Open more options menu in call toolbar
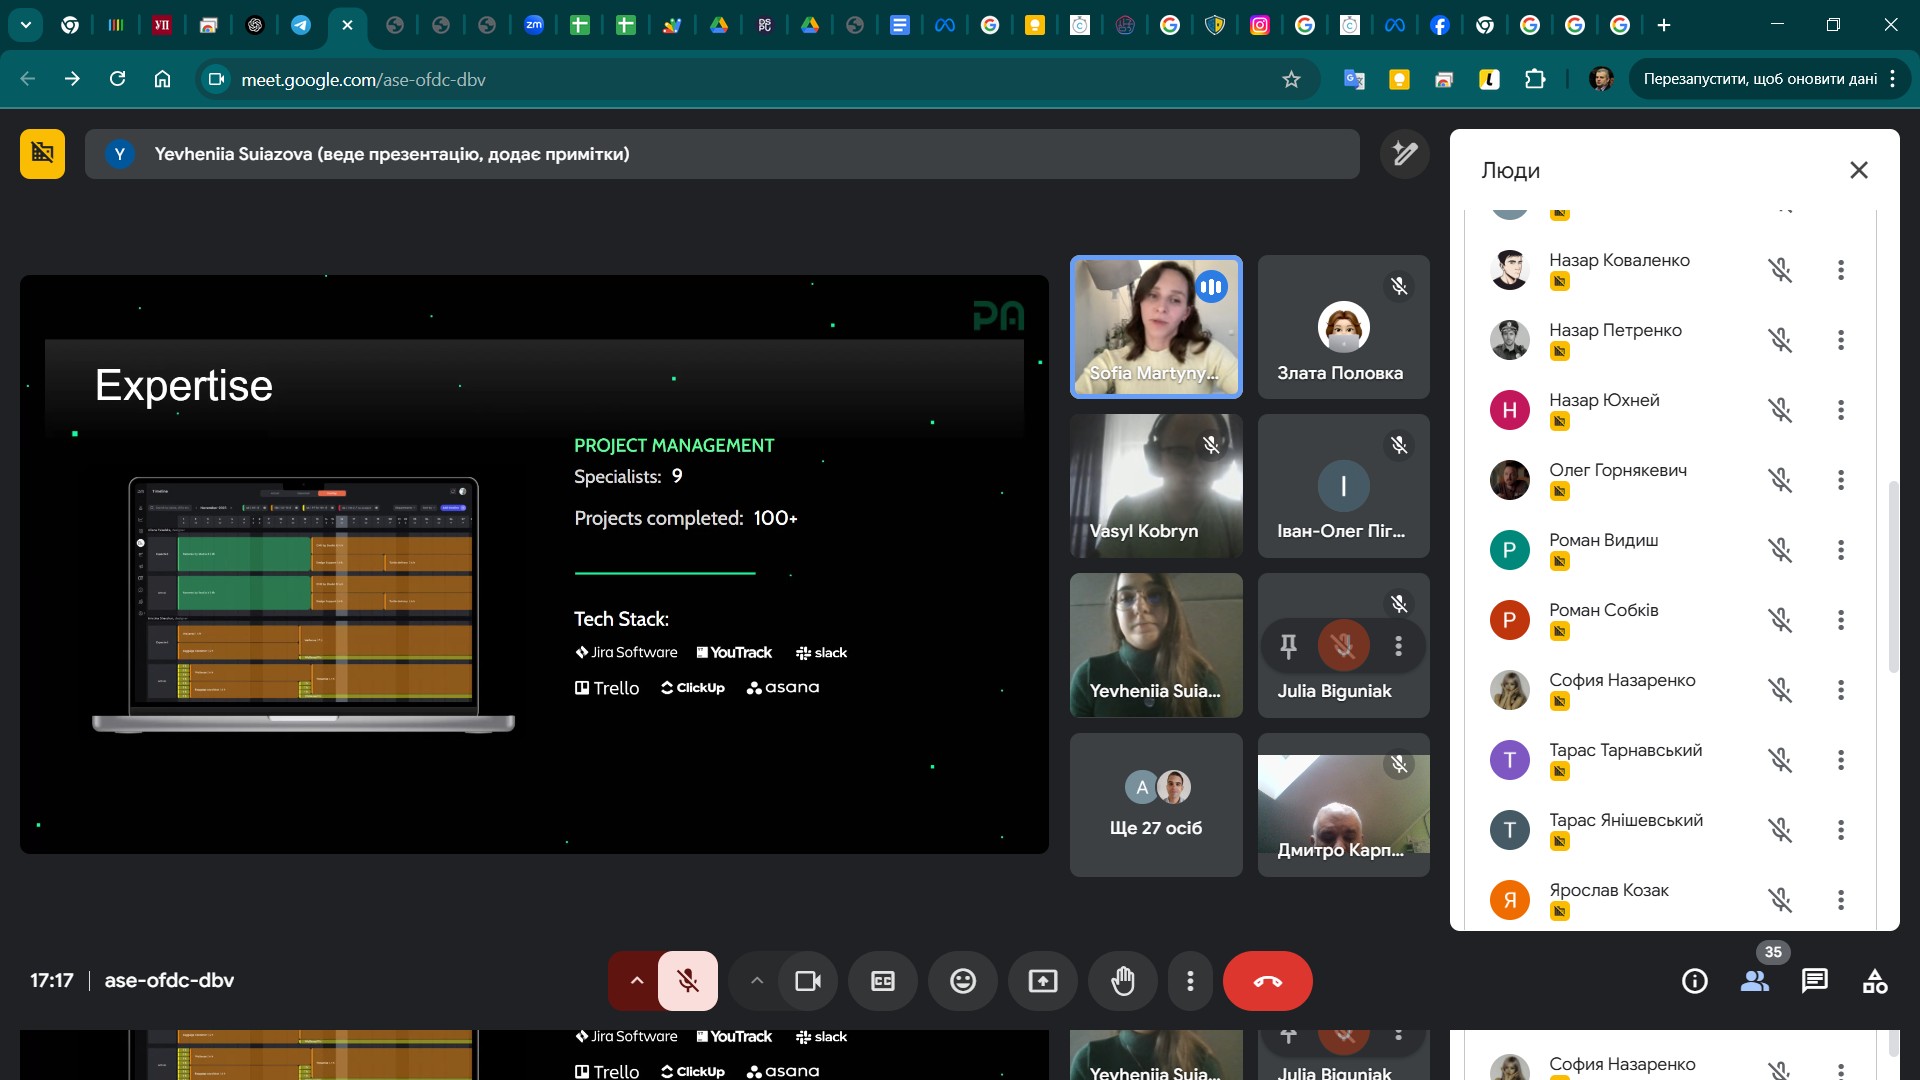This screenshot has width=1920, height=1080. (x=1190, y=981)
